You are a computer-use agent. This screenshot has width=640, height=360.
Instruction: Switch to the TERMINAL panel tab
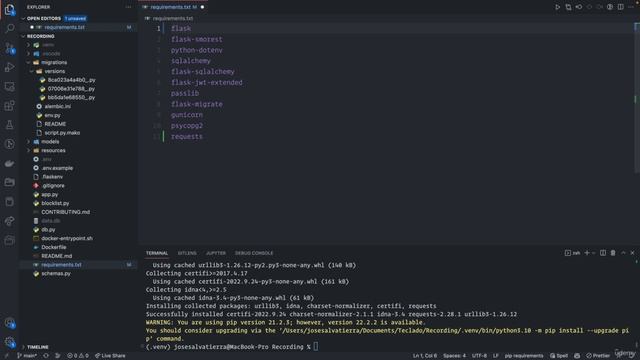click(x=157, y=253)
